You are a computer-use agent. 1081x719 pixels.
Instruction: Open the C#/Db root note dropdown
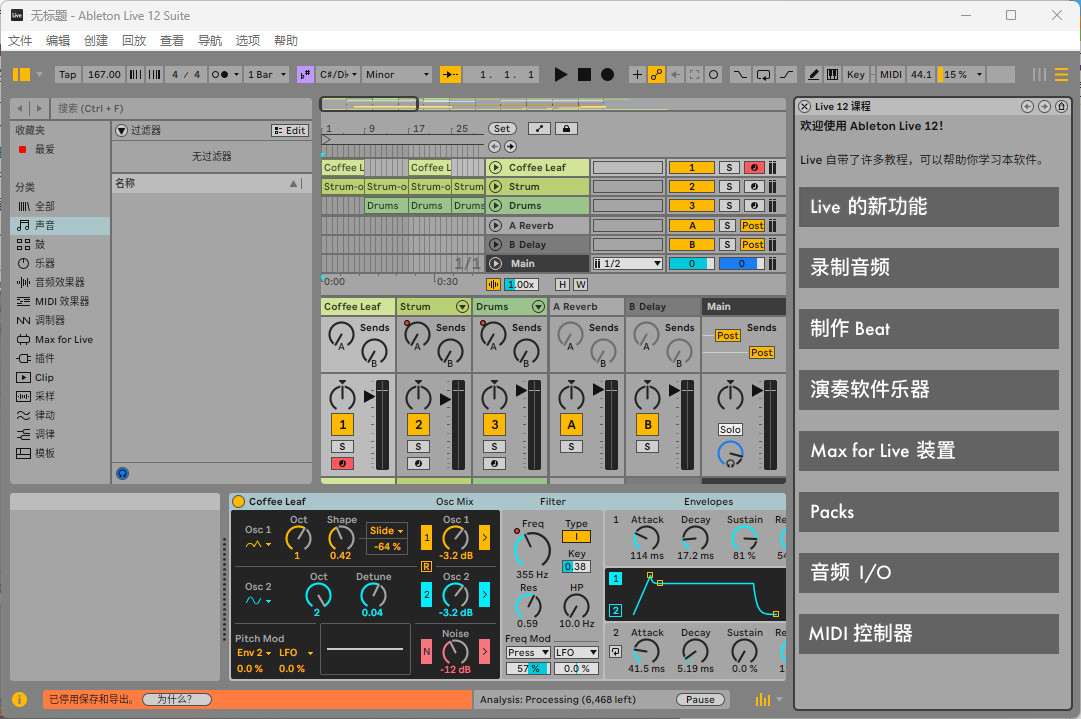339,74
